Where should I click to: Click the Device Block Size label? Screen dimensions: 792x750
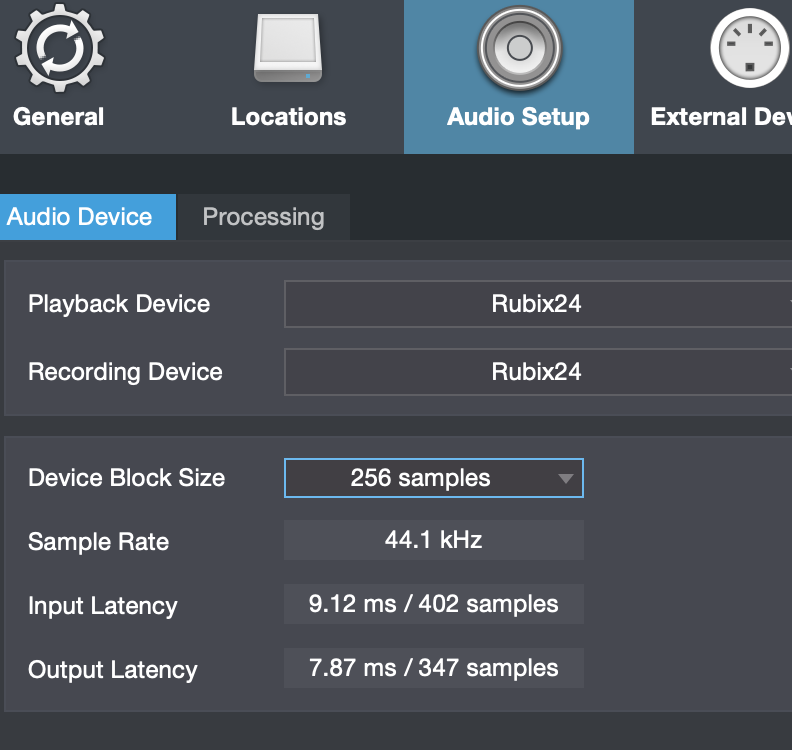[x=126, y=478]
